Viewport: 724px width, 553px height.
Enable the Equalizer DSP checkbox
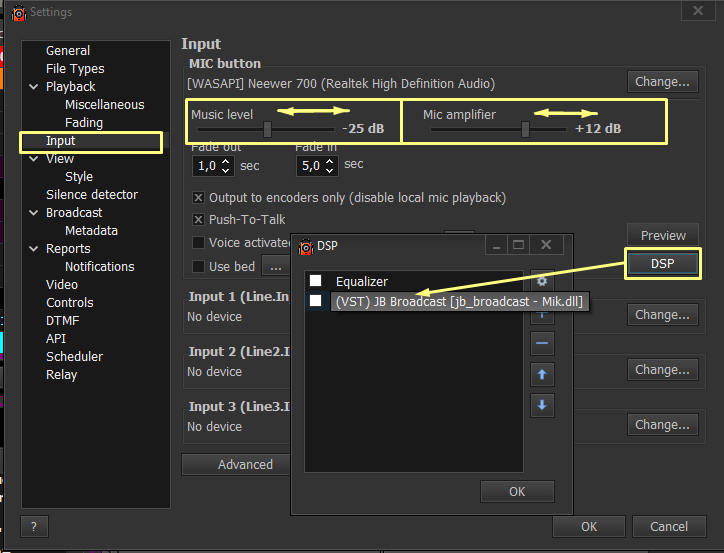(x=316, y=281)
